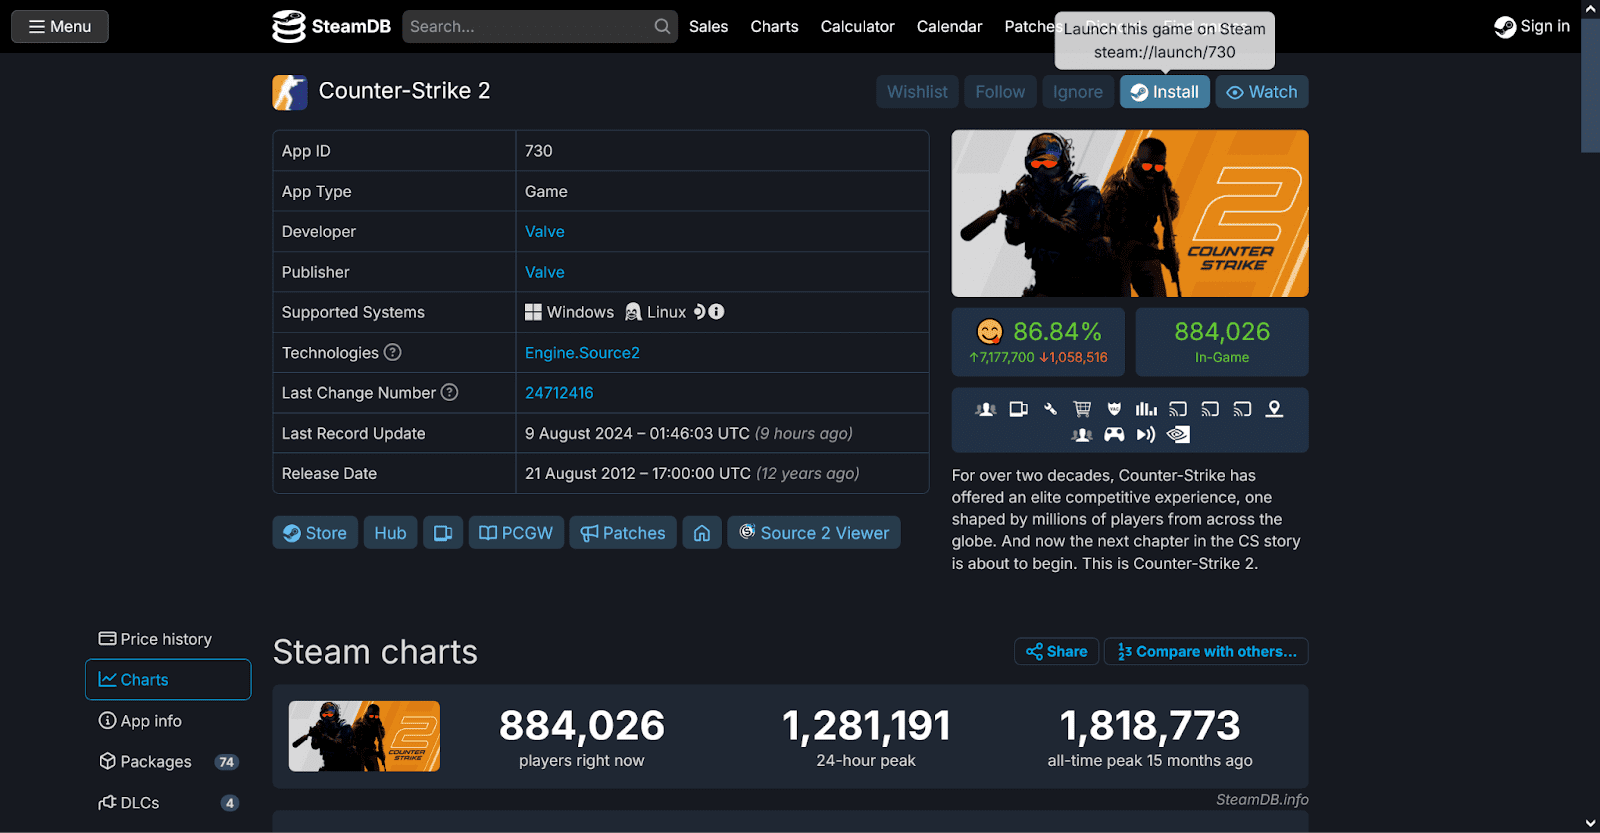
Task: Click the help icon beside Technologies
Action: pyautogui.click(x=393, y=352)
